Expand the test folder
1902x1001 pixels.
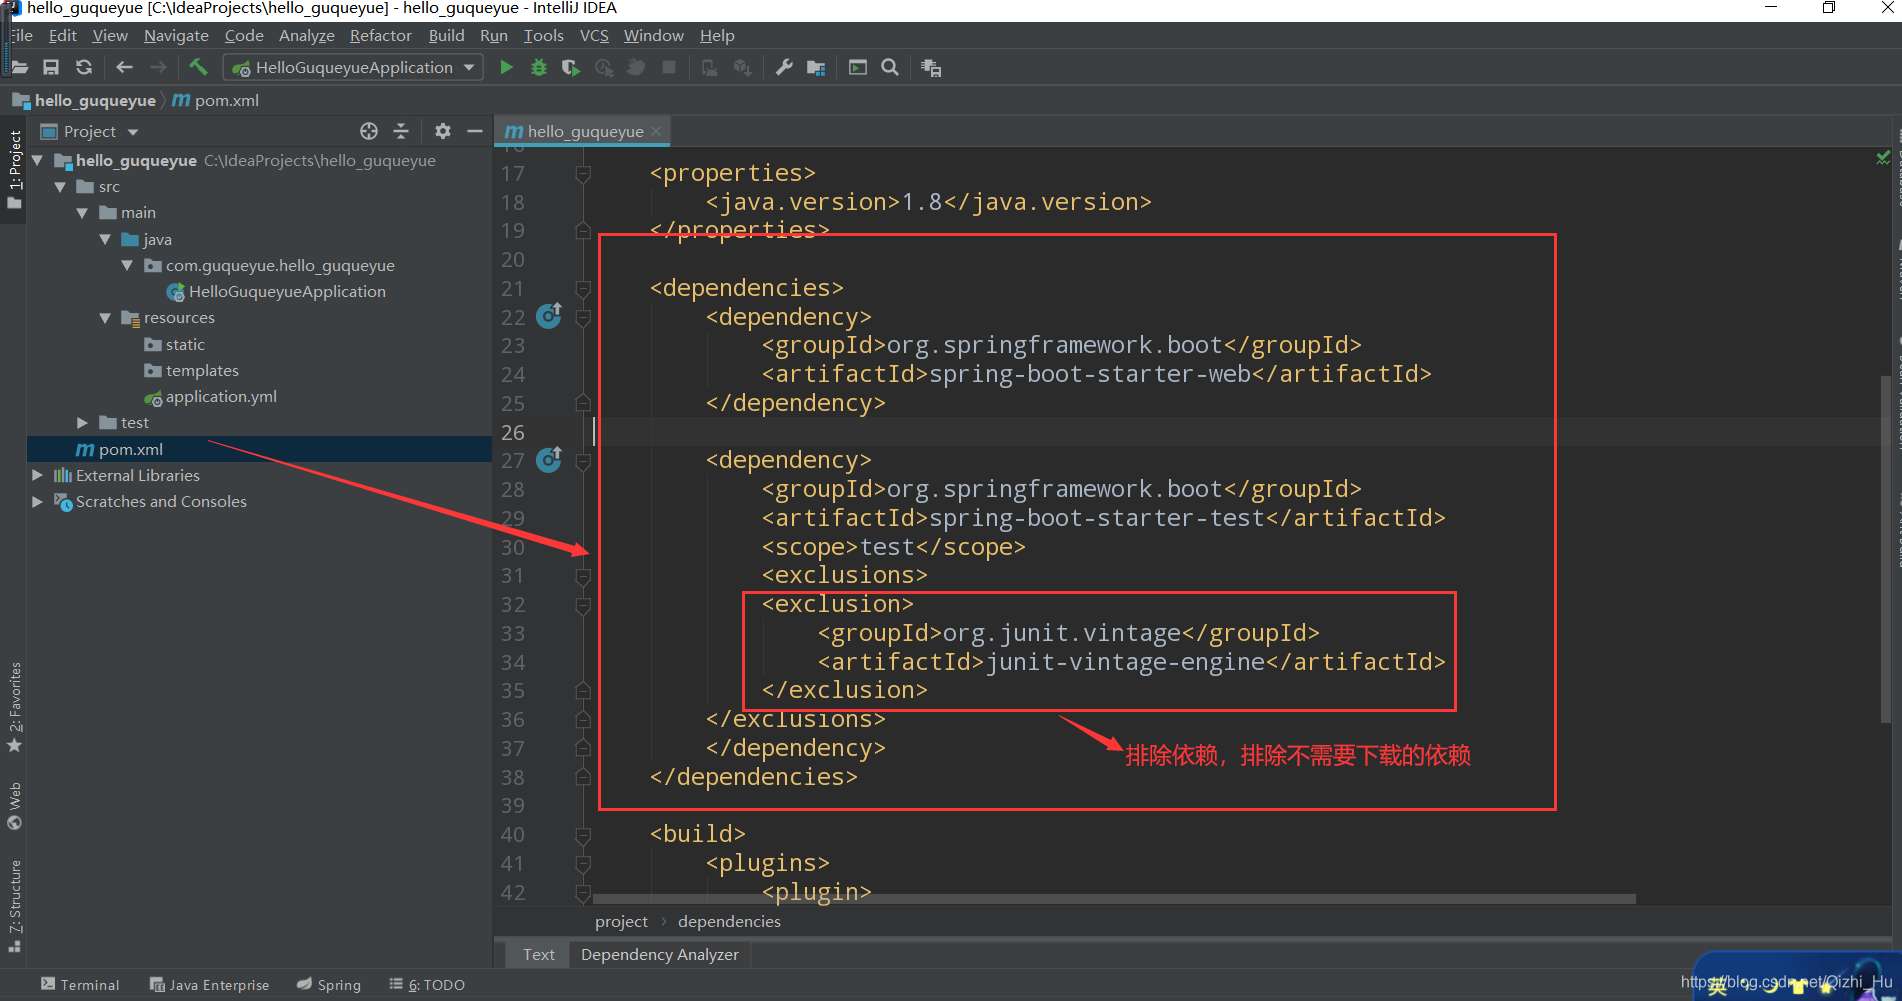click(x=82, y=423)
